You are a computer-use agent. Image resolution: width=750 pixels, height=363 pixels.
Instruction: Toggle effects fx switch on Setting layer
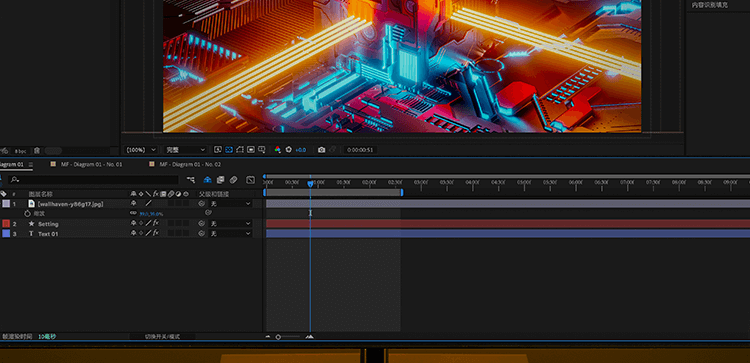click(x=156, y=224)
